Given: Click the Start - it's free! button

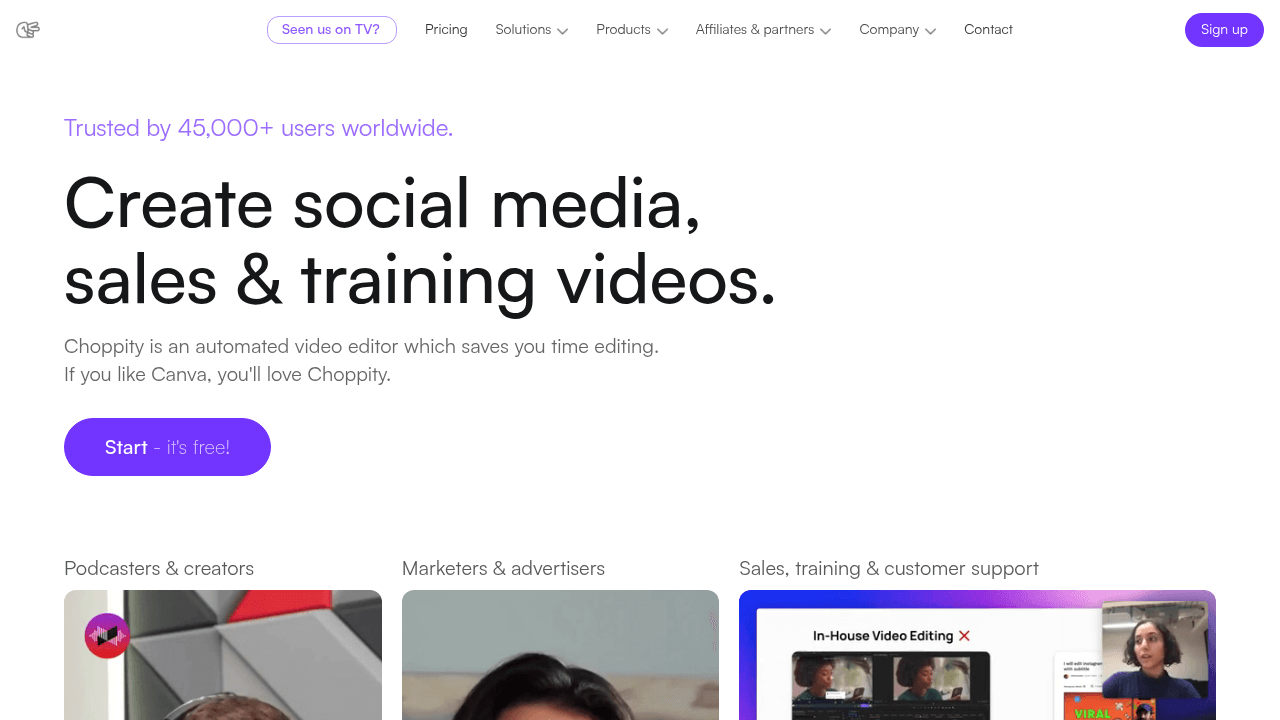Looking at the screenshot, I should [x=167, y=447].
